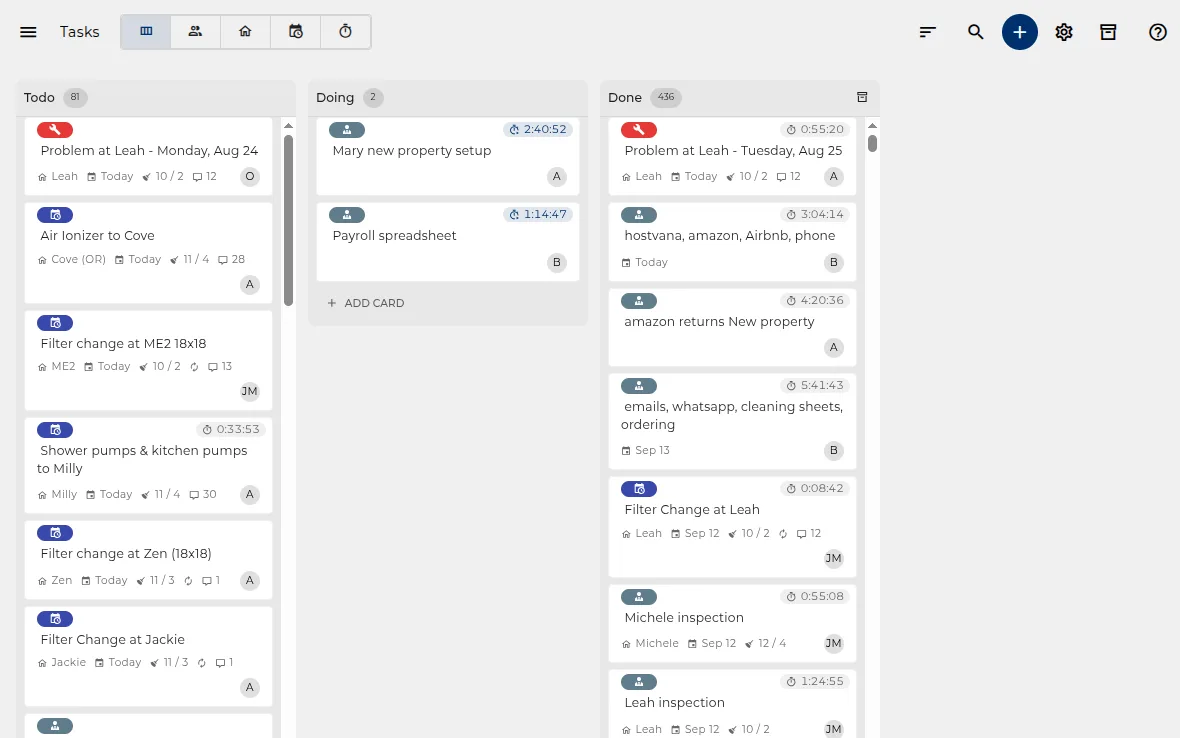Click the person tag on Leah inspection card
The height and width of the screenshot is (738, 1180).
tap(639, 682)
